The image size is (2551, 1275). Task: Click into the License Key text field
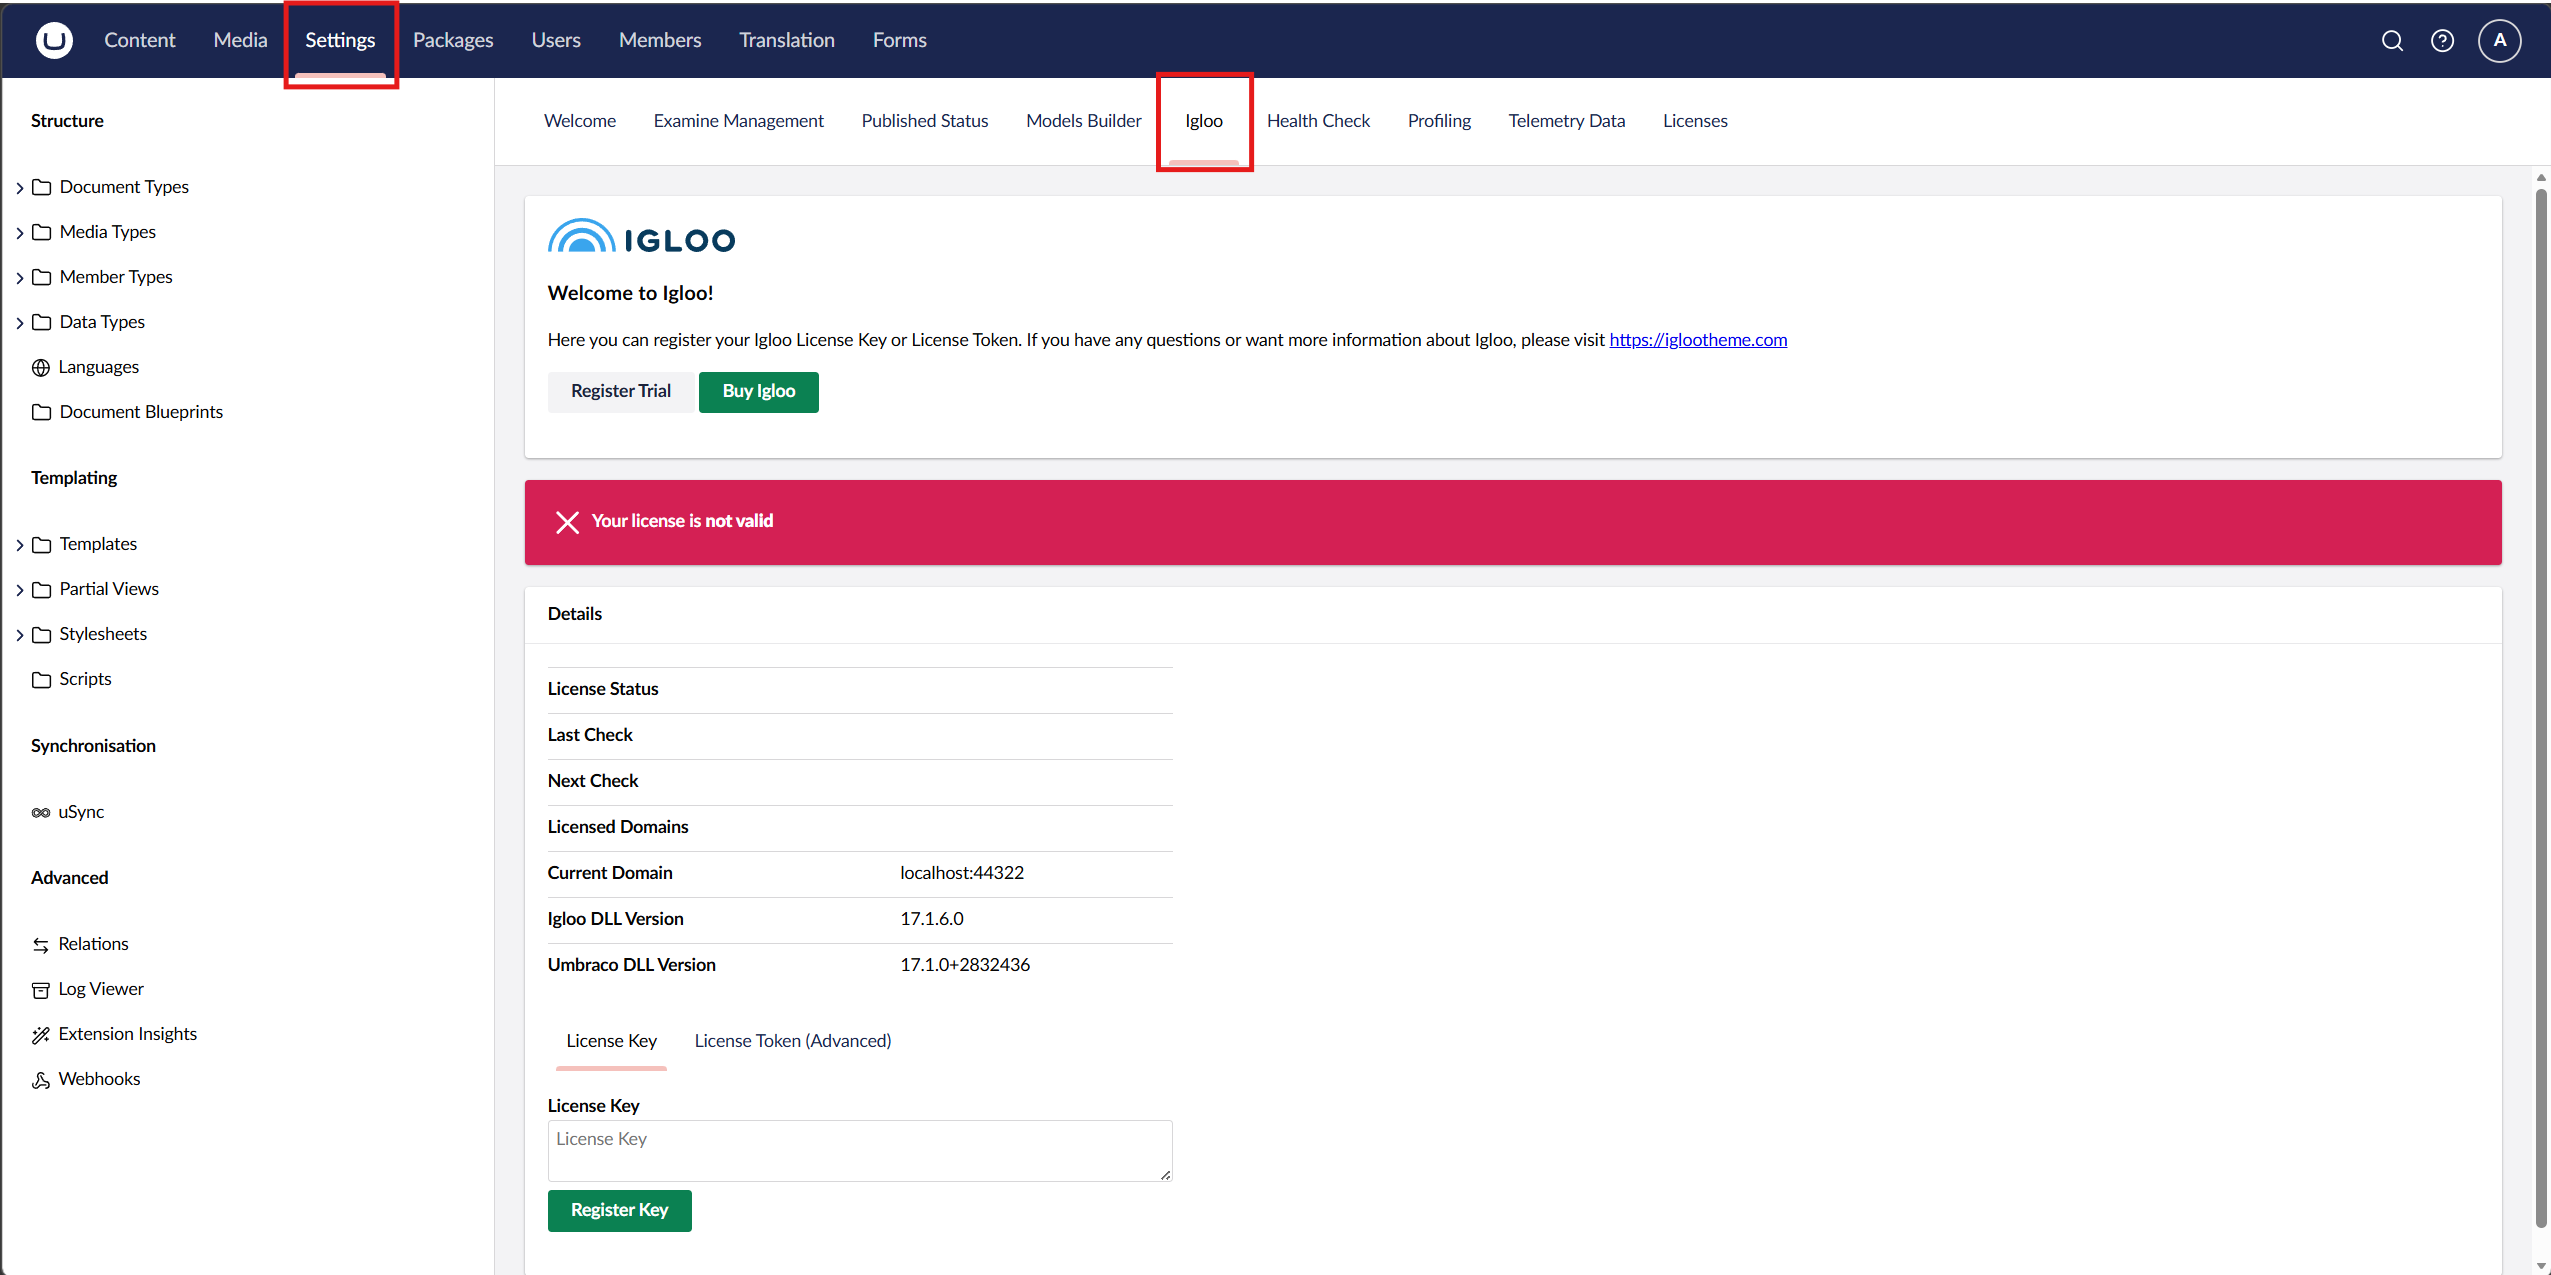pyautogui.click(x=859, y=1150)
